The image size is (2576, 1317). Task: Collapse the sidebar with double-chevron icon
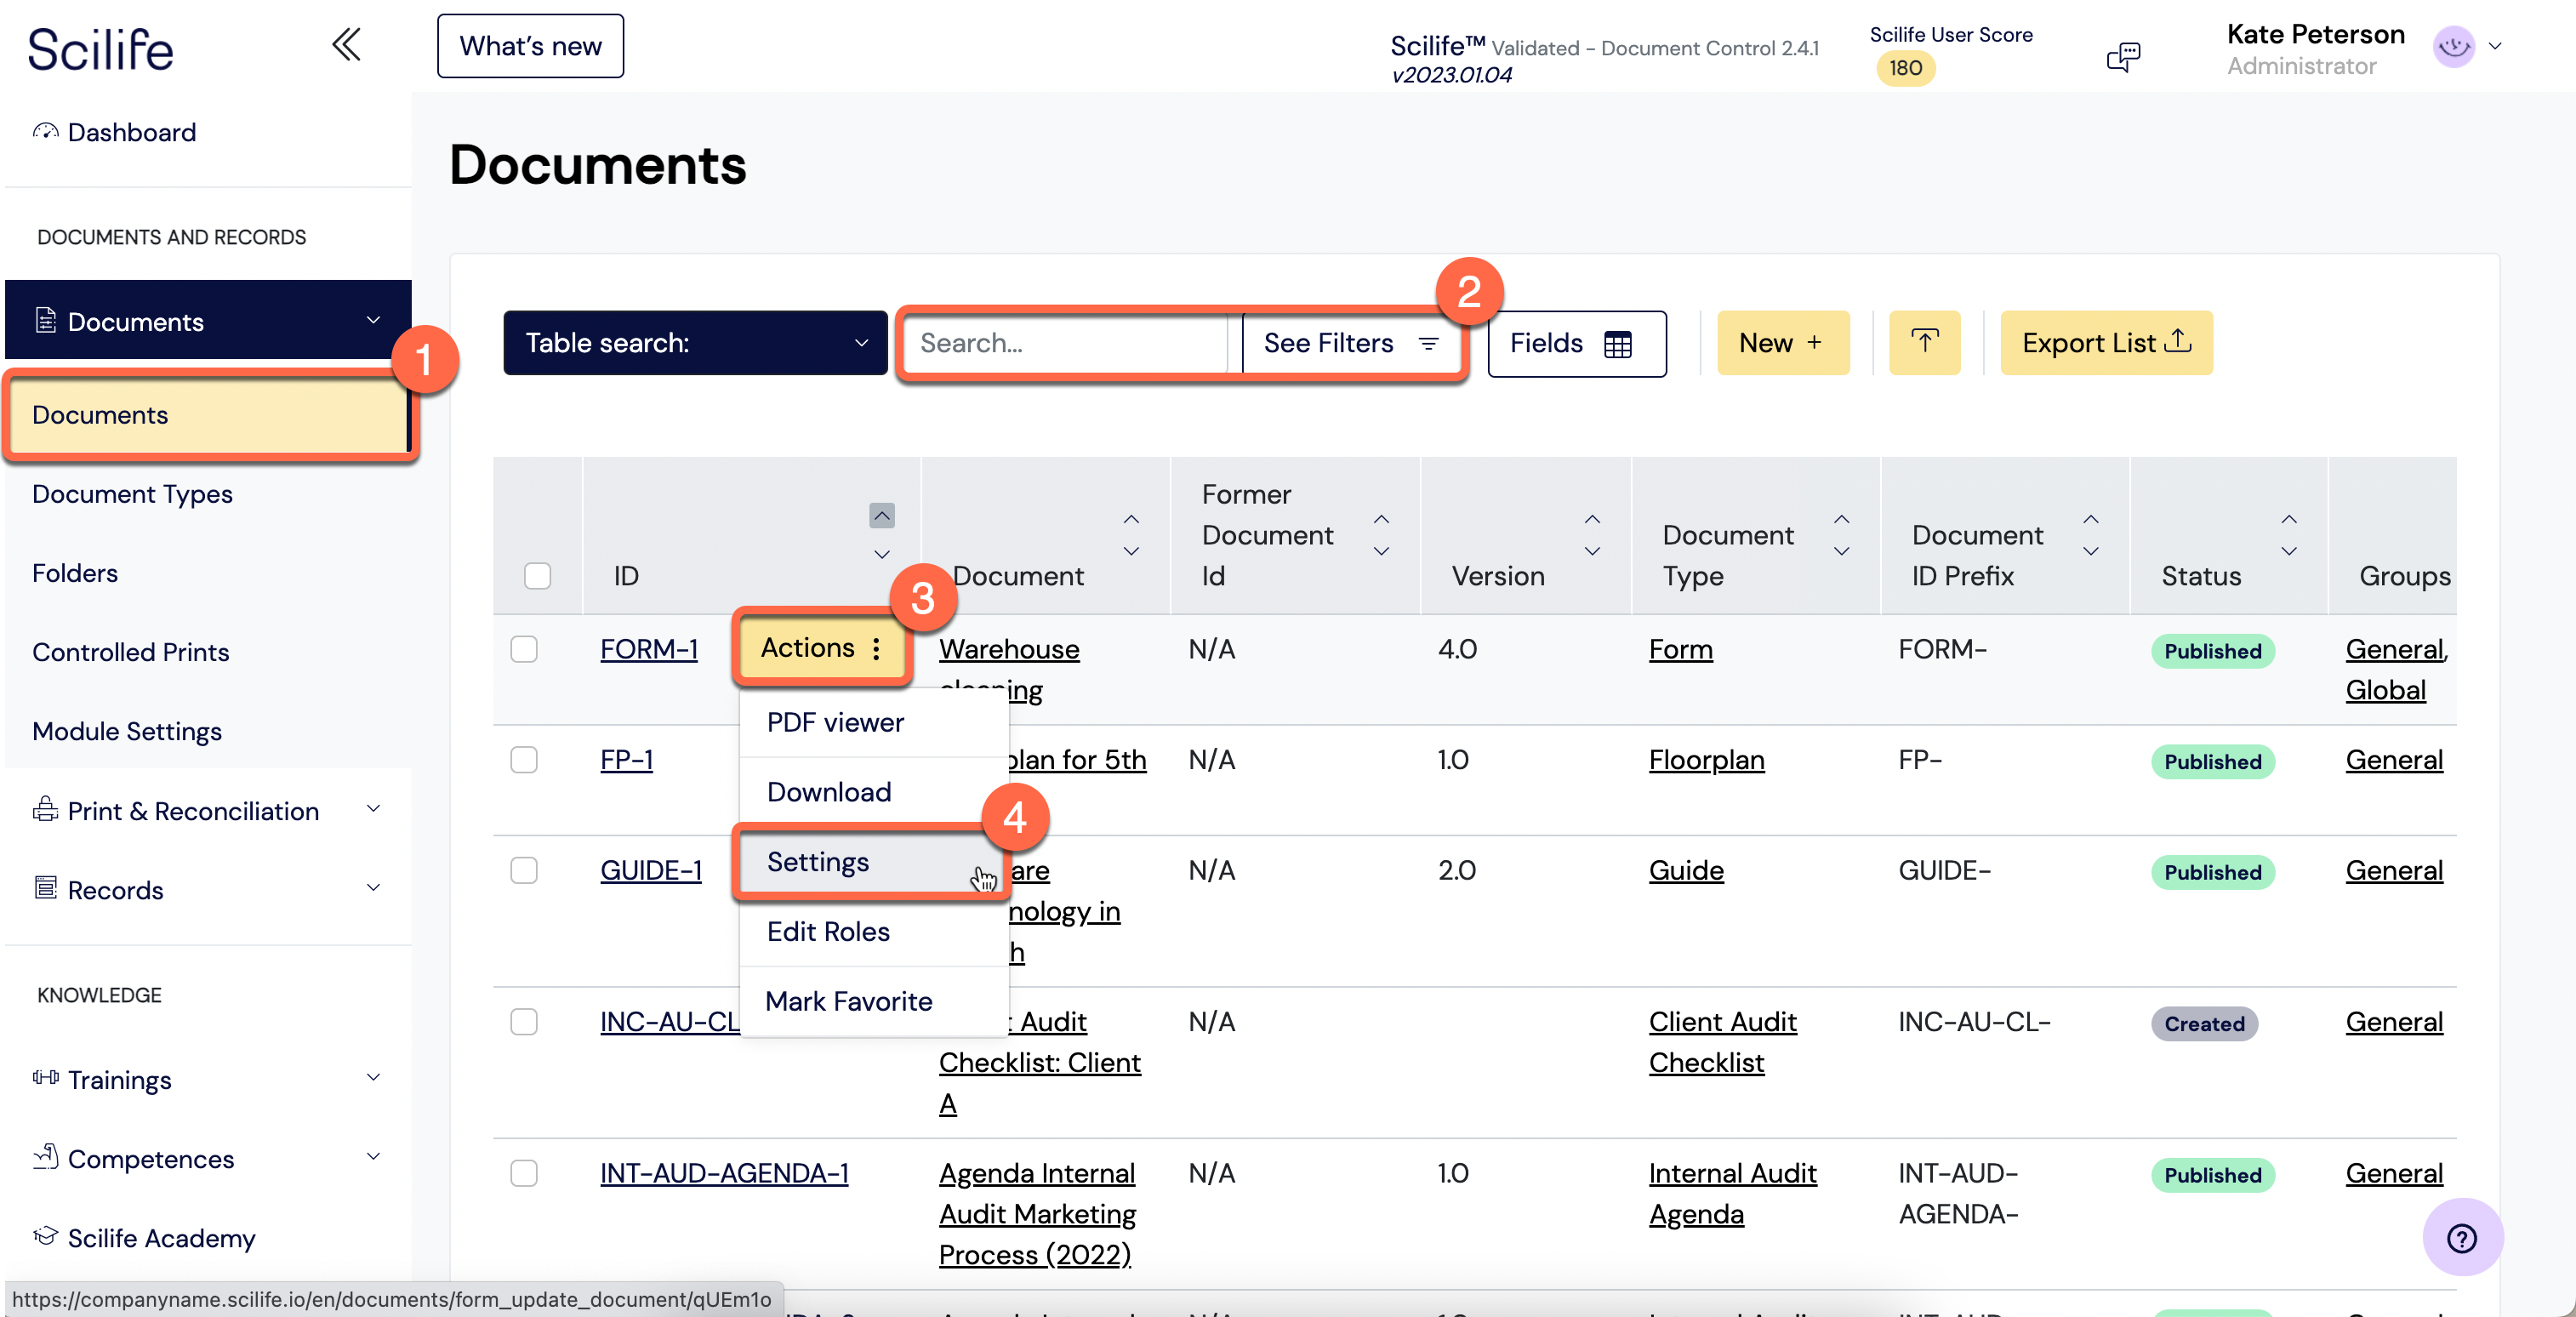pos(346,45)
